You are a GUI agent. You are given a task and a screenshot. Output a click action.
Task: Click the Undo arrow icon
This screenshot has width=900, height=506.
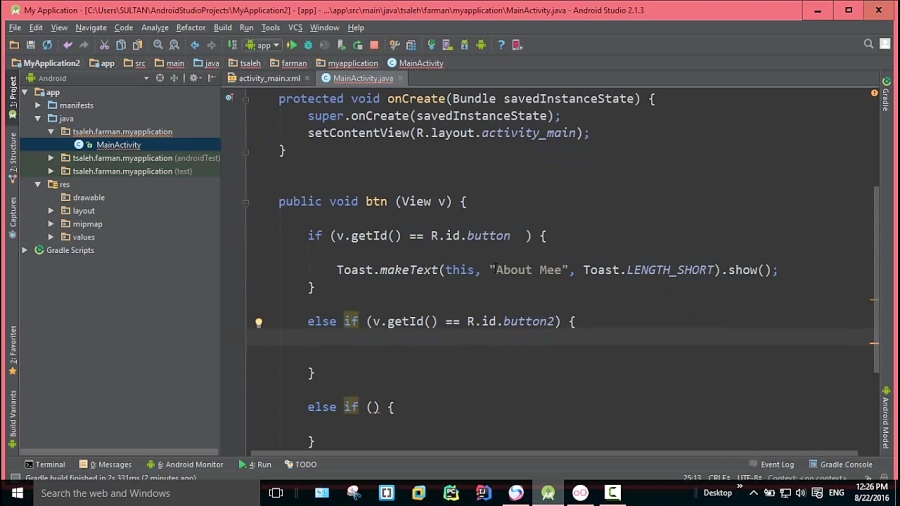68,45
